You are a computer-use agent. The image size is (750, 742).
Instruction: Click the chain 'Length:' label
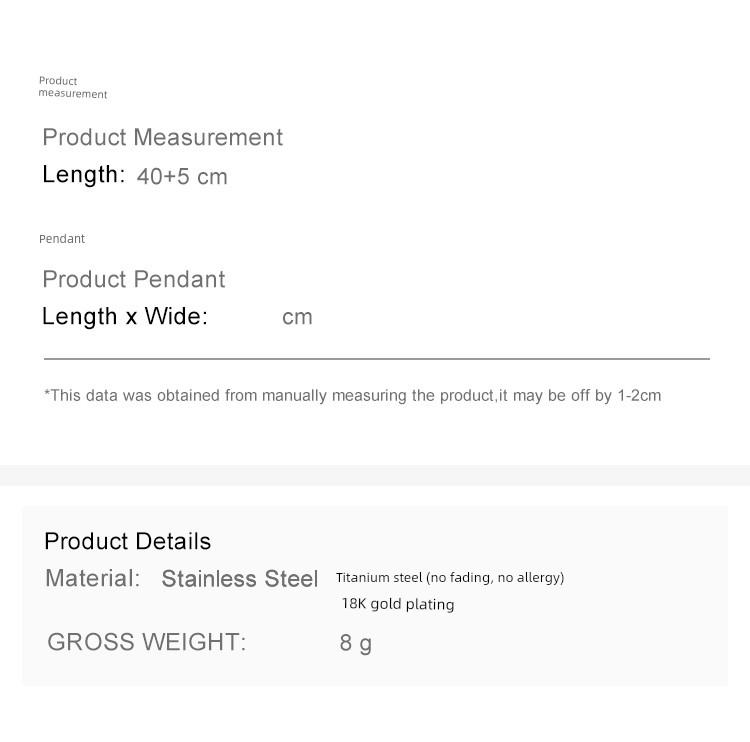pyautogui.click(x=83, y=175)
